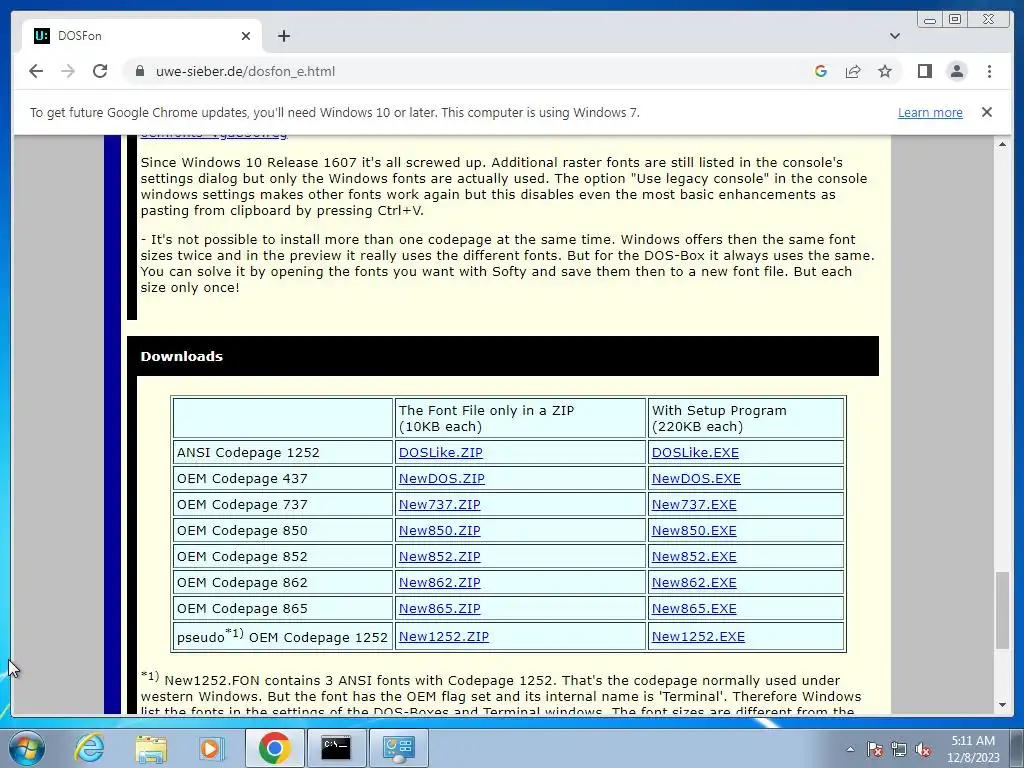Click The Font File only in a ZIP header
This screenshot has height=768, width=1024.
coord(520,419)
